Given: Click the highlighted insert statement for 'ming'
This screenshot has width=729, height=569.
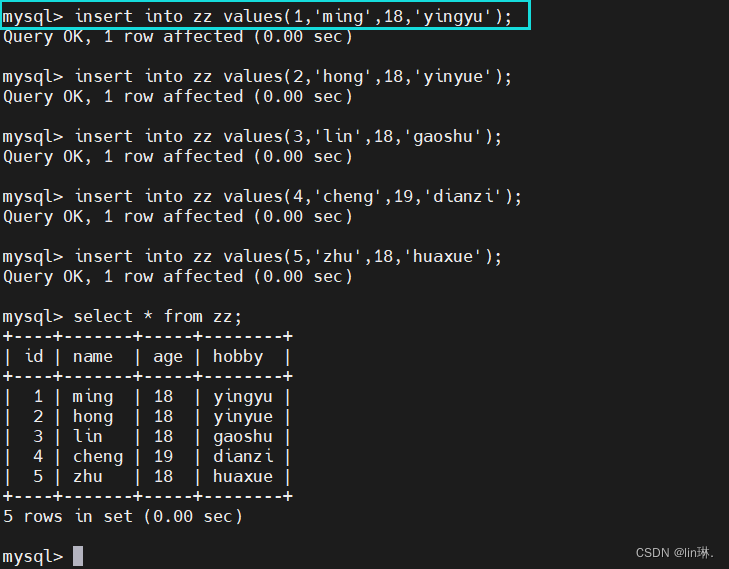Looking at the screenshot, I should click(x=264, y=16).
